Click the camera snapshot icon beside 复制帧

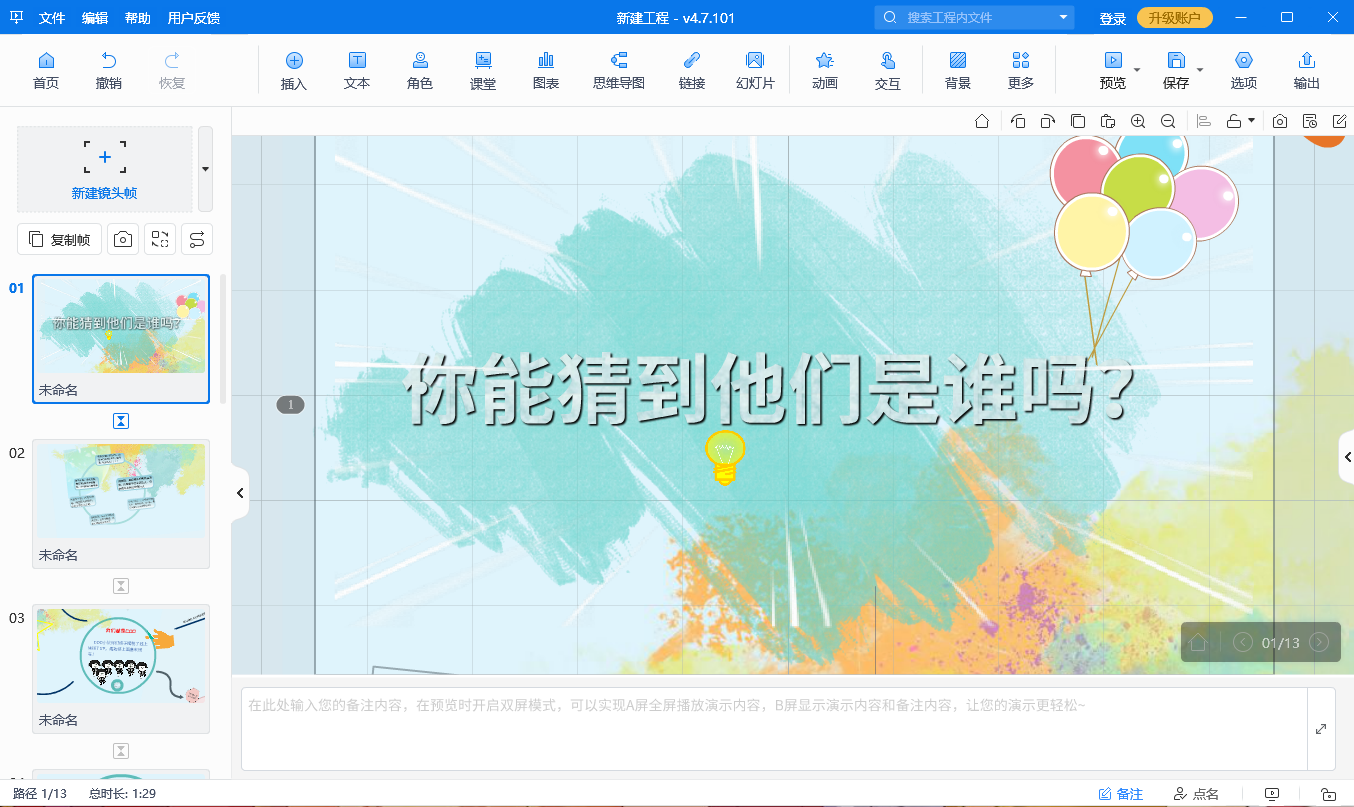tap(123, 239)
